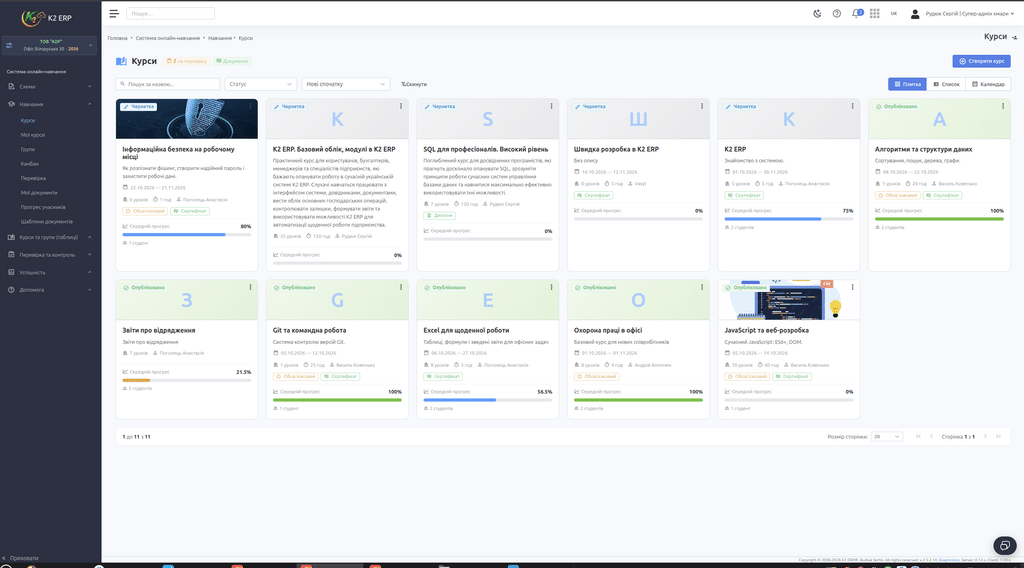Open the apps grid icon
The width and height of the screenshot is (1024, 568).
pos(874,13)
